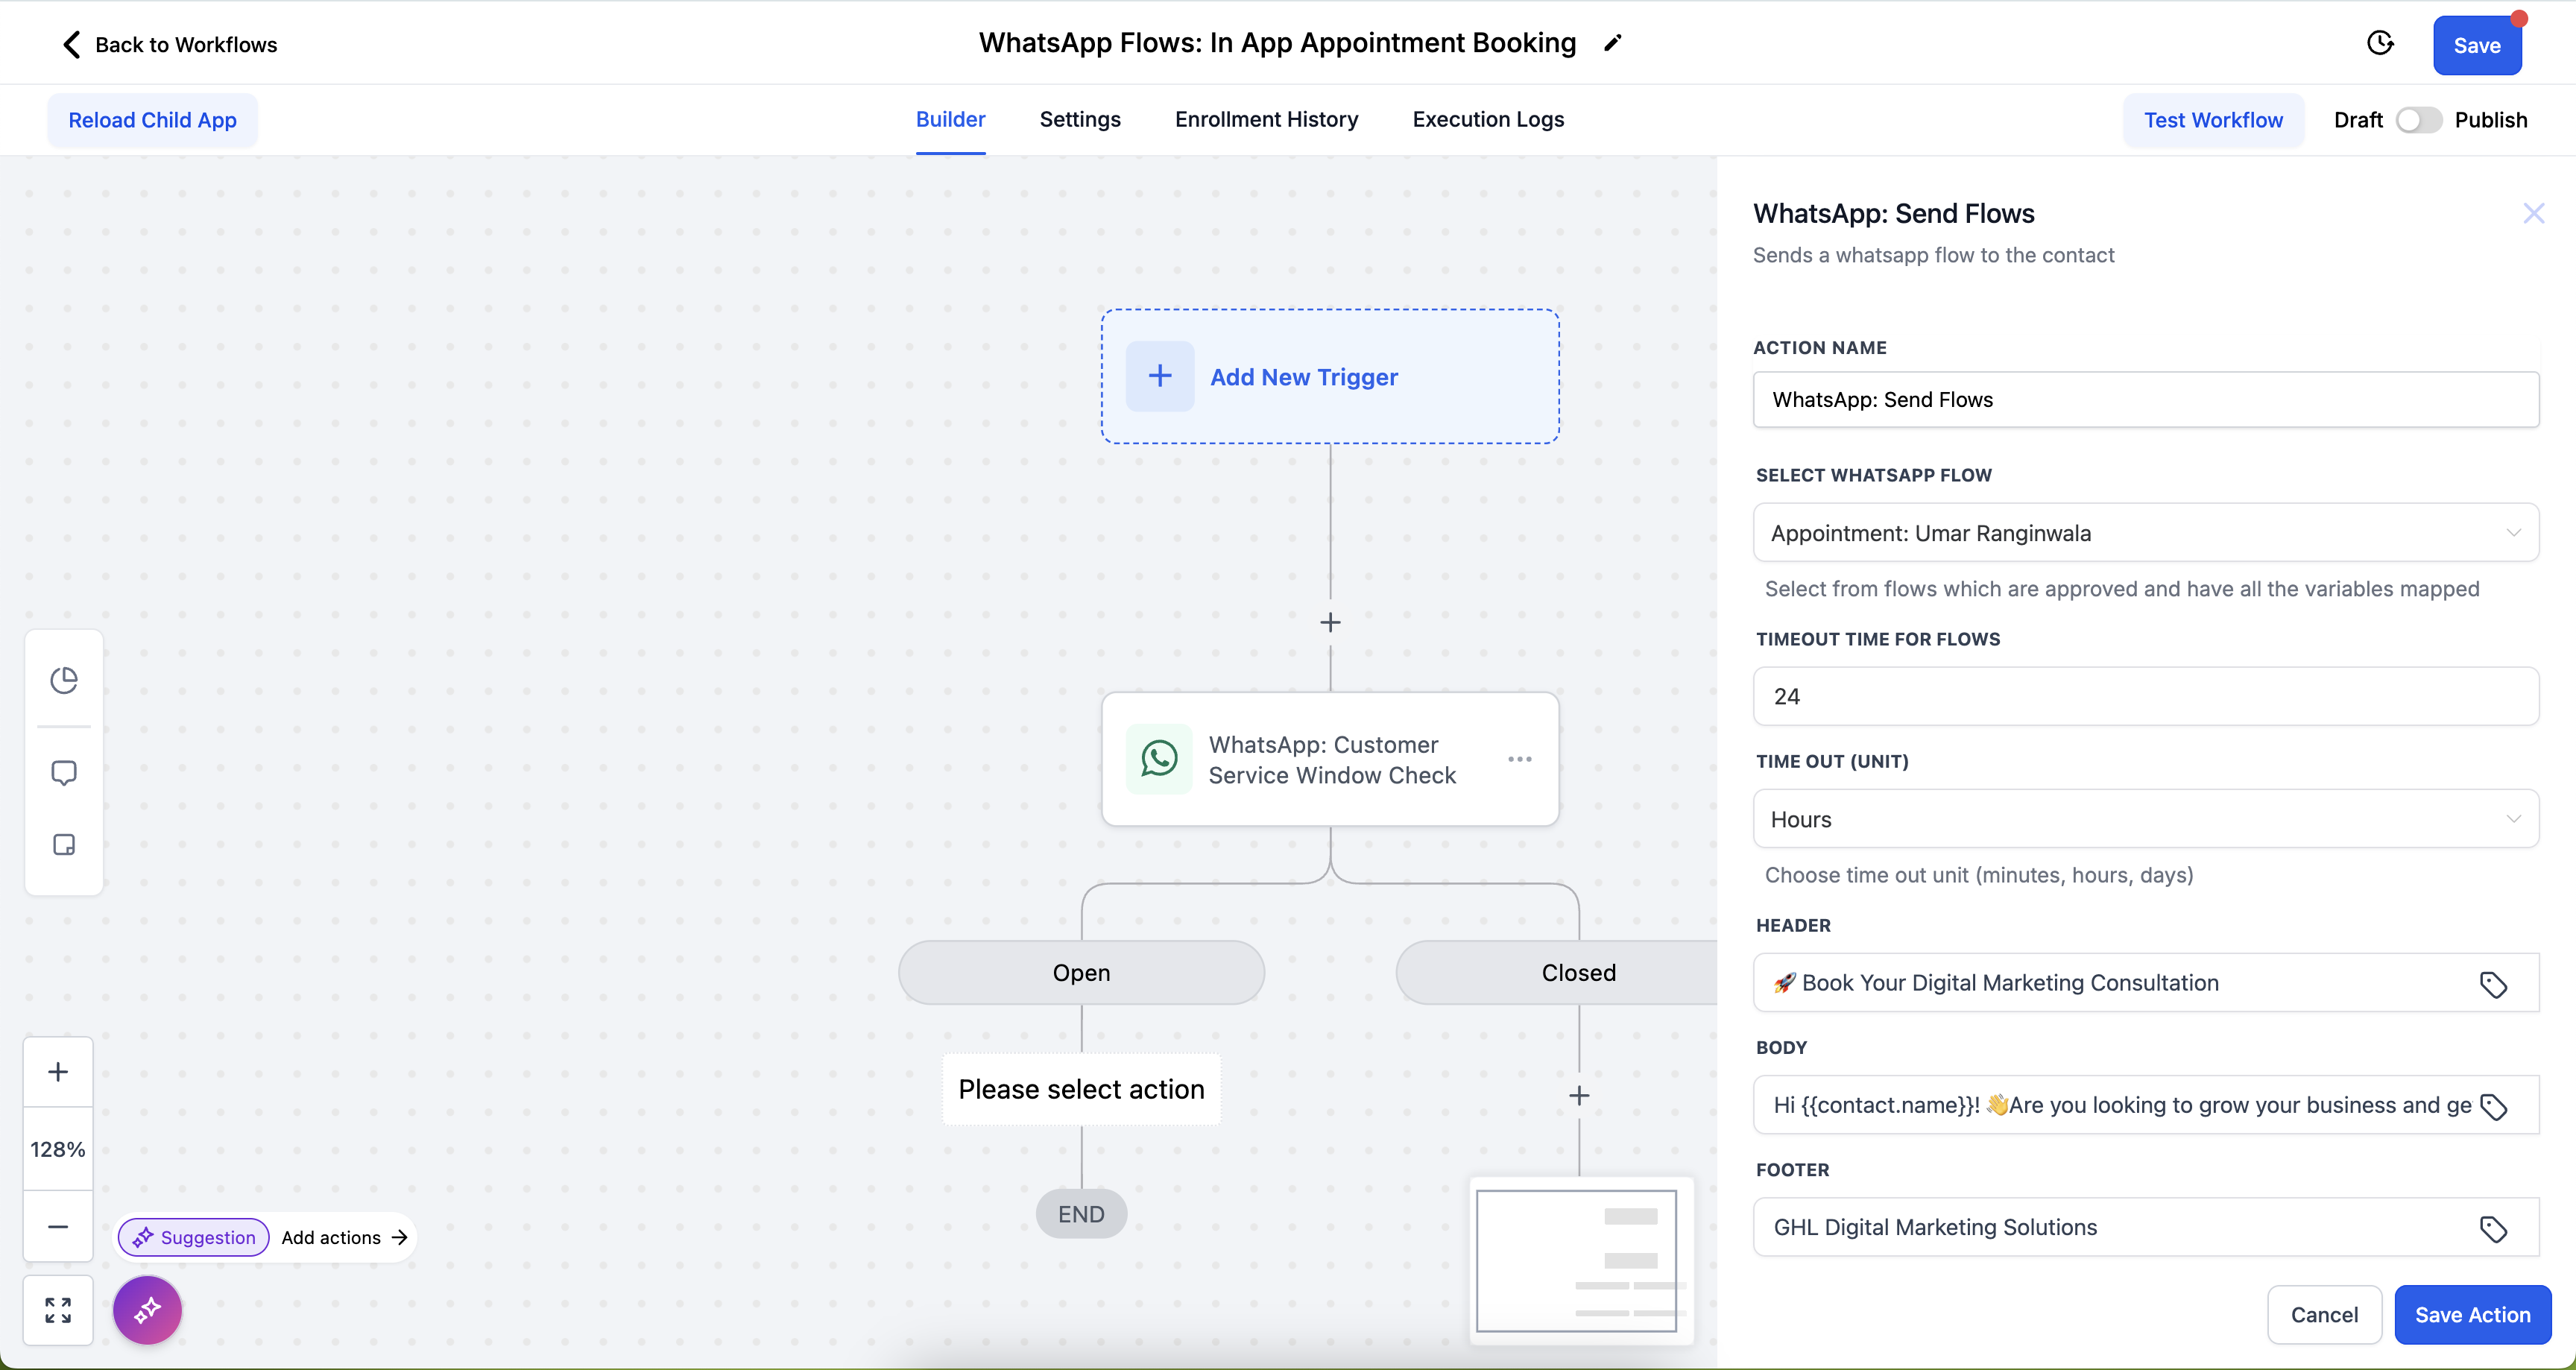Open version history clock icon

click(2380, 43)
